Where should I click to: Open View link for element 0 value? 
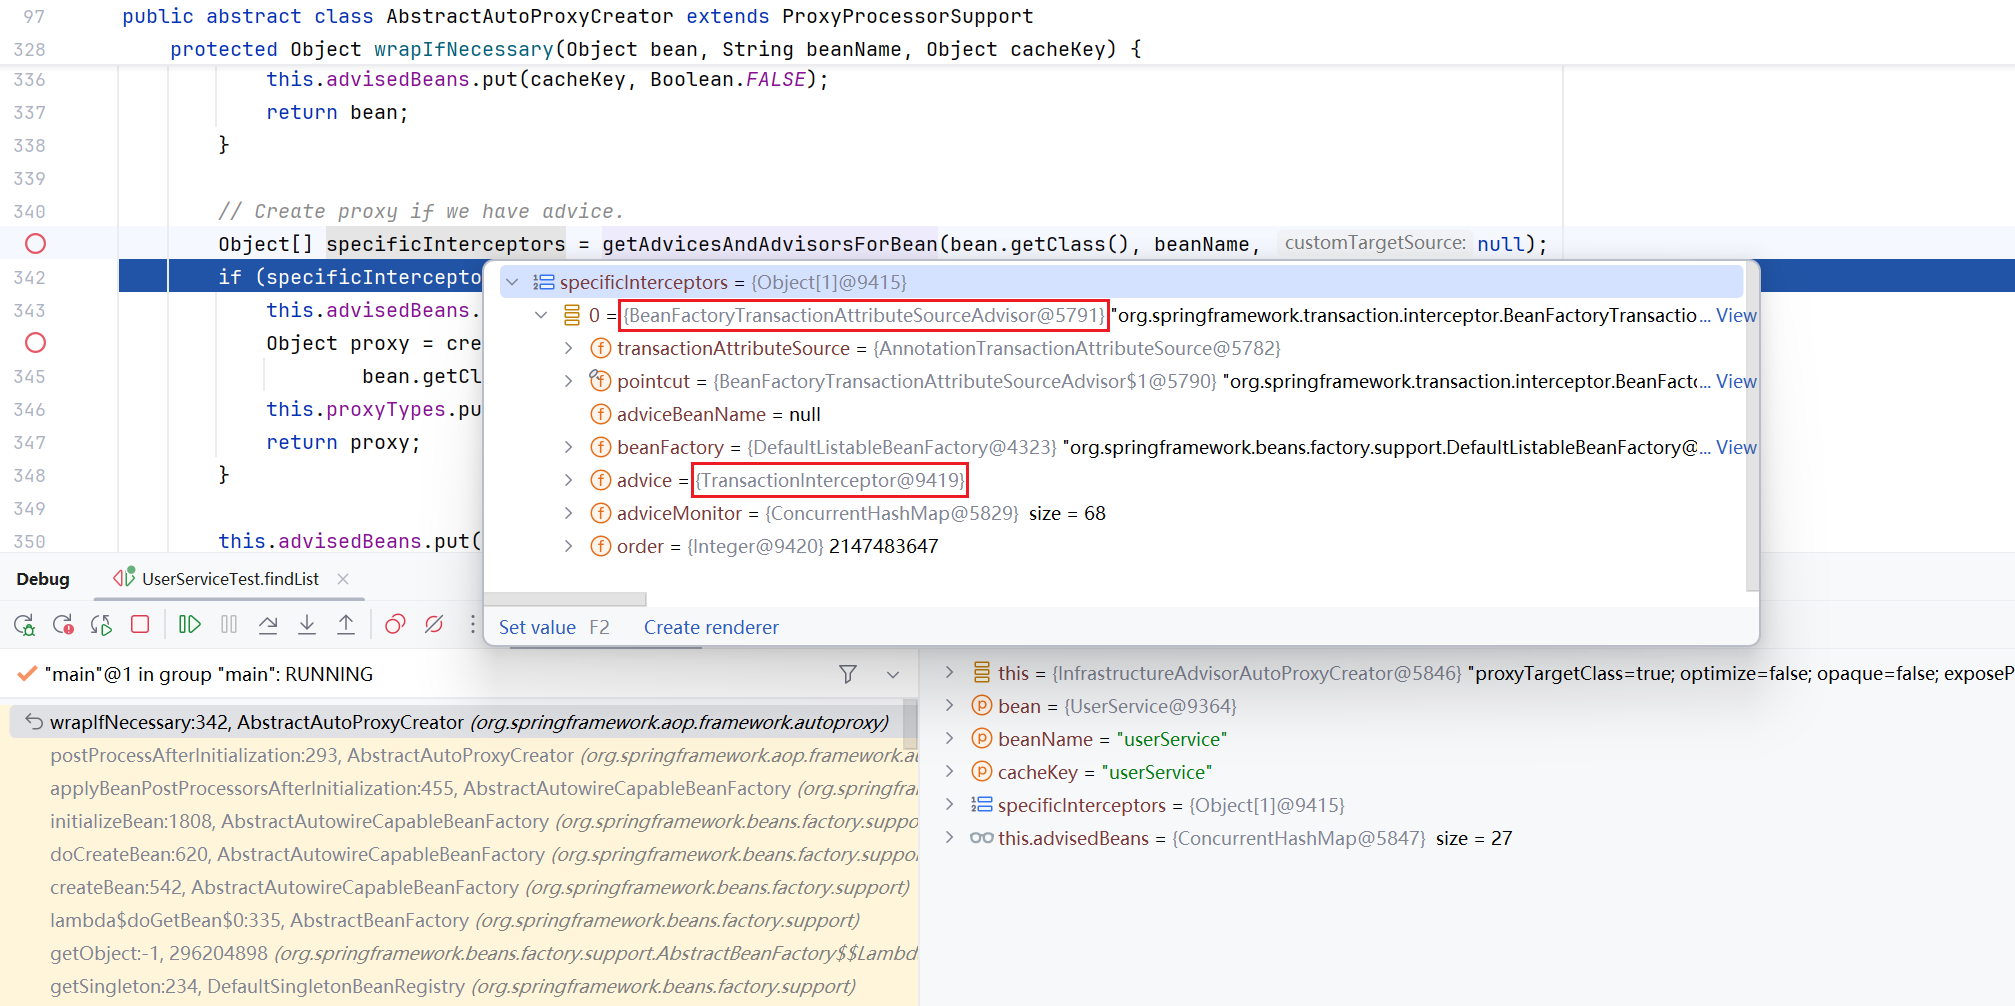1736,315
